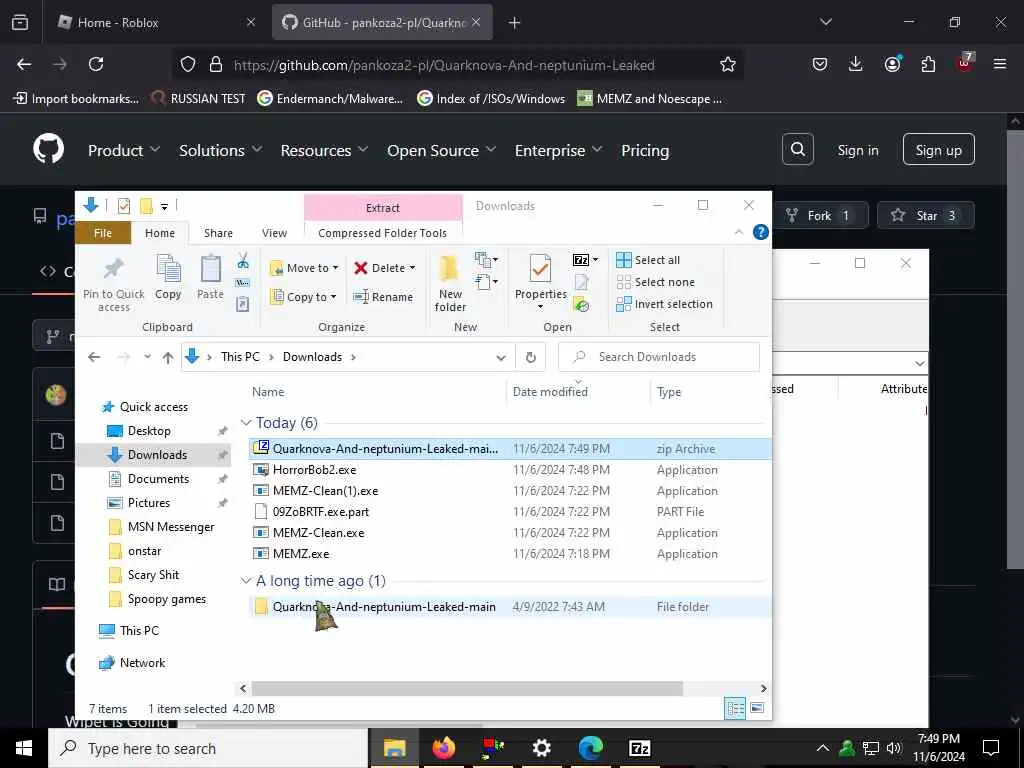
Task: Switch to large icons view icon
Action: 757,708
